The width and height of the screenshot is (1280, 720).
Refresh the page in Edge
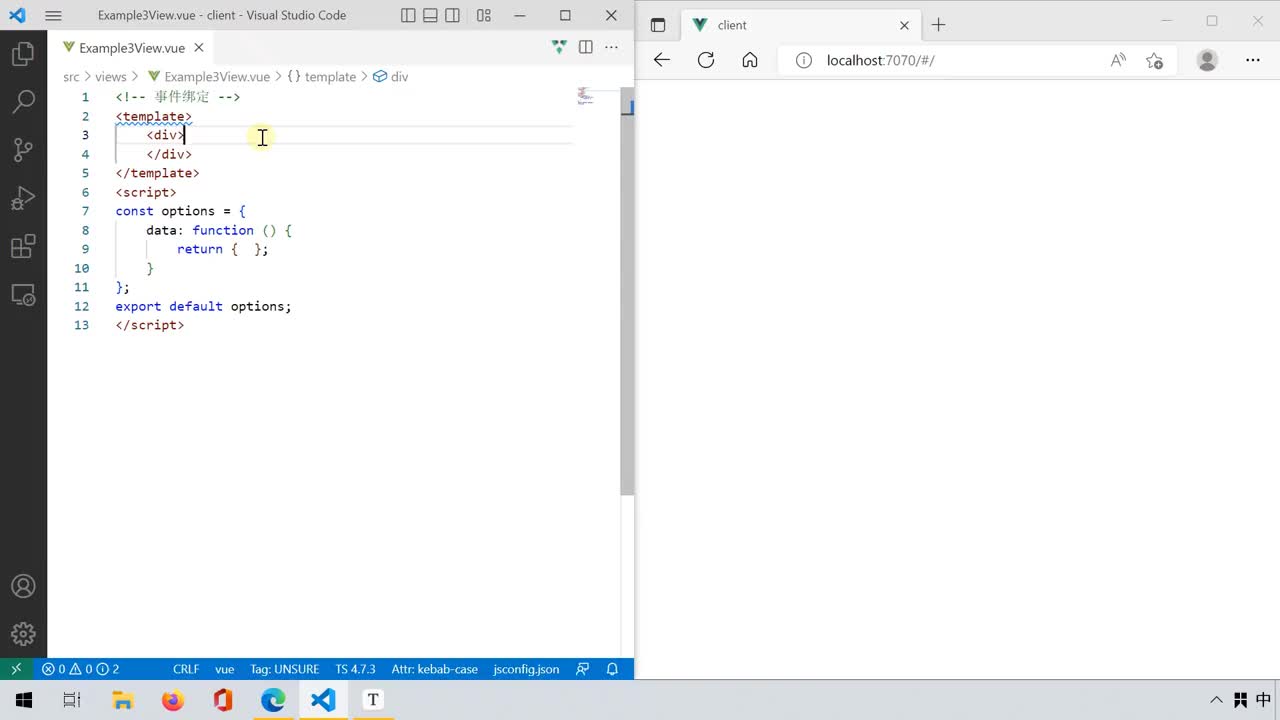tap(706, 60)
